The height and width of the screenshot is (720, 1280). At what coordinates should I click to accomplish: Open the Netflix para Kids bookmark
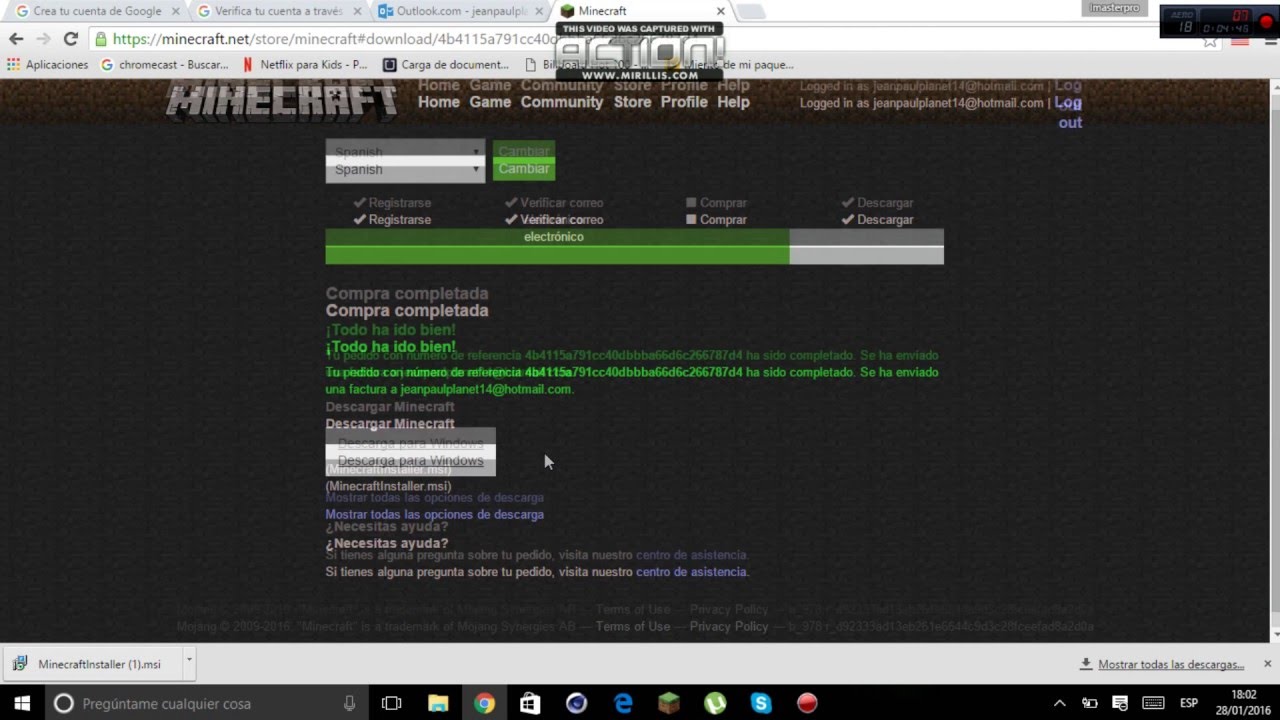[305, 64]
